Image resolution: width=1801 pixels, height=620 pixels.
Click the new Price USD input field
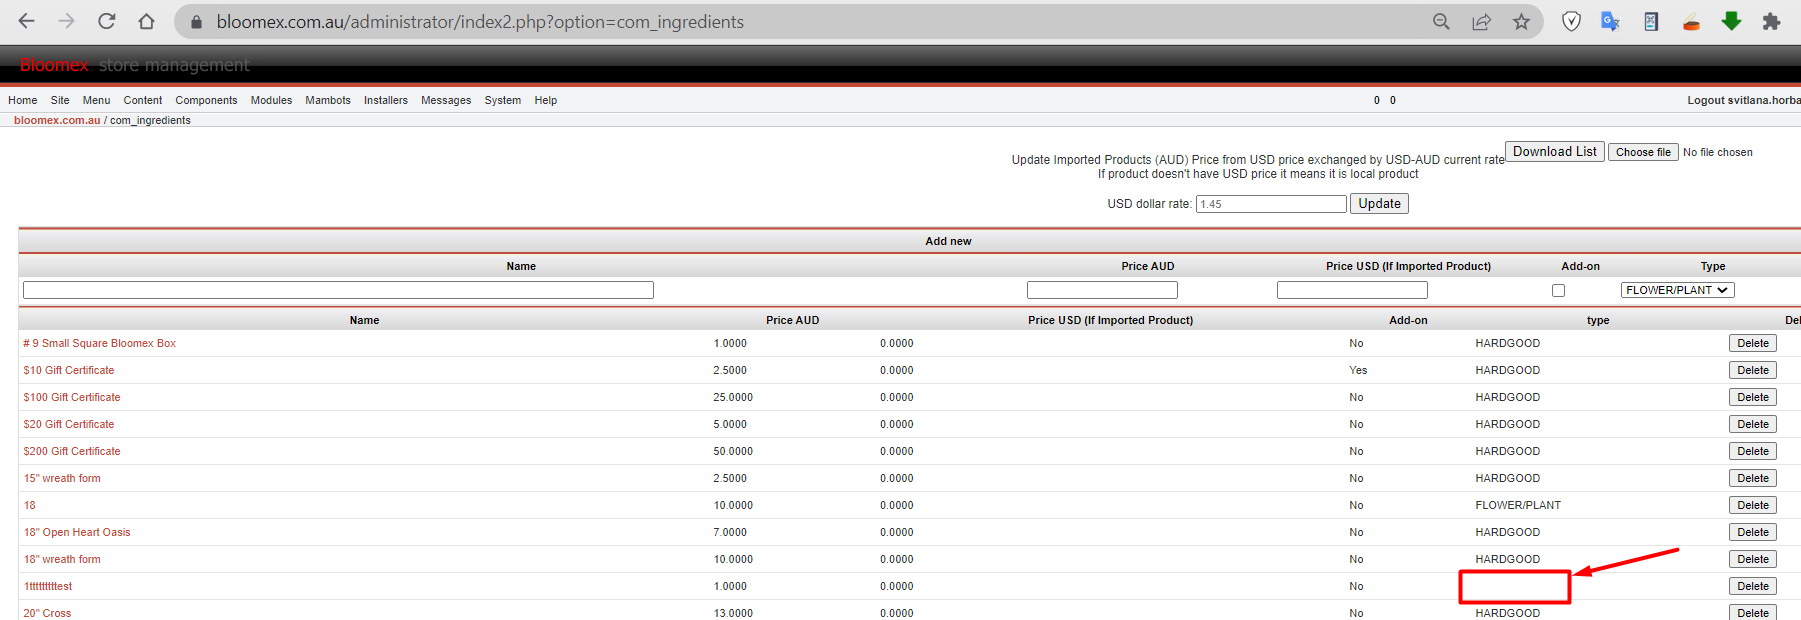click(x=1352, y=290)
